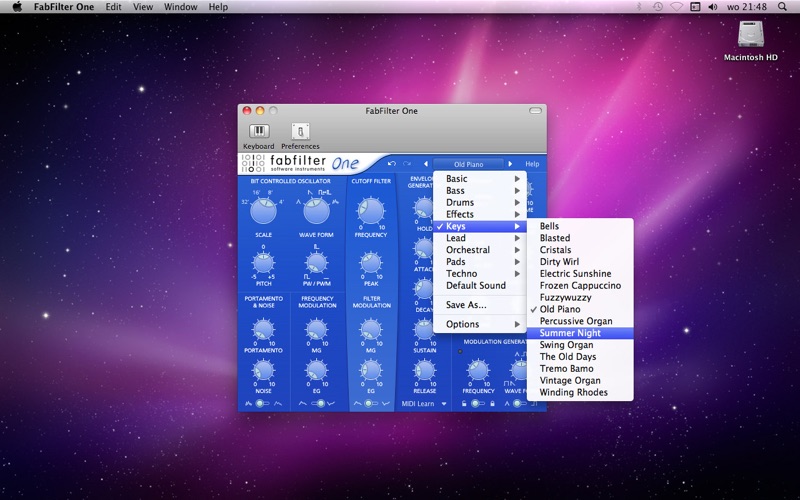800x500 pixels.
Task: Toggle the Filter Modulation bottom switch
Action: [x=371, y=404]
